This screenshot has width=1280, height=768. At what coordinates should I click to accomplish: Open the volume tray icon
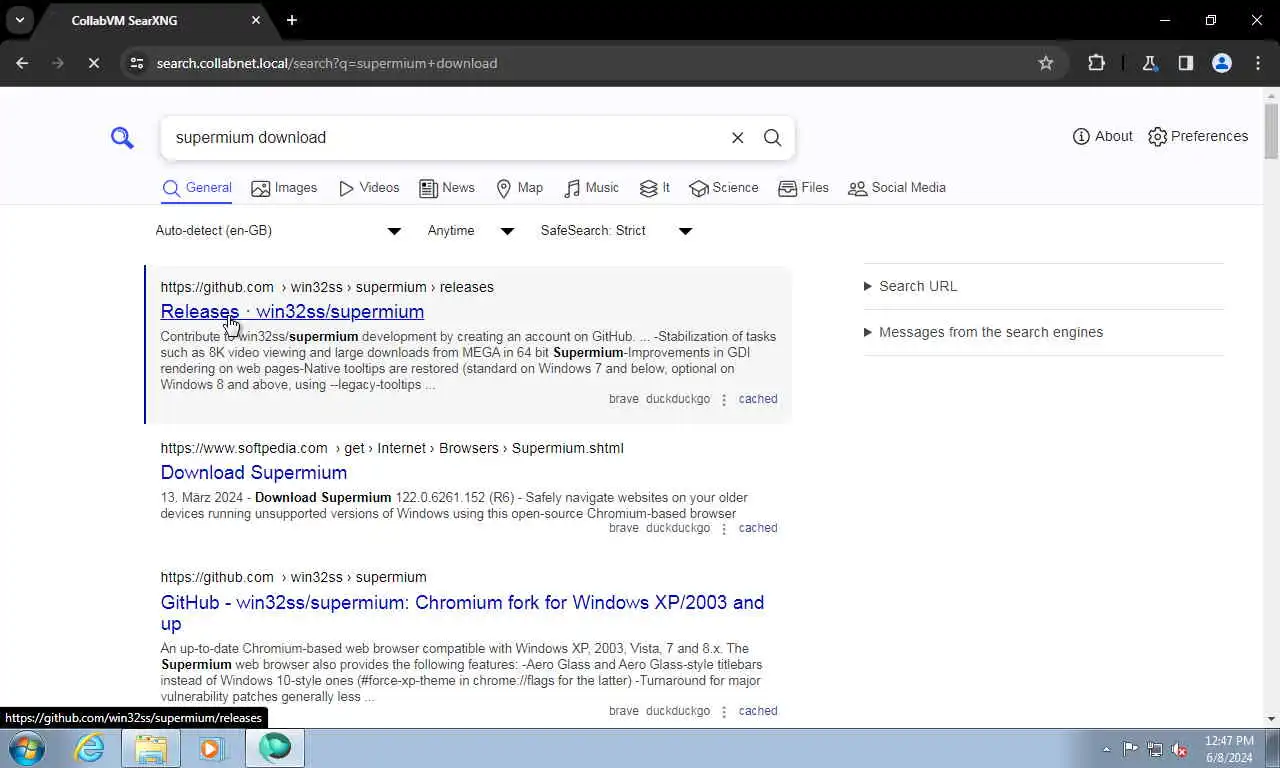[1180, 749]
